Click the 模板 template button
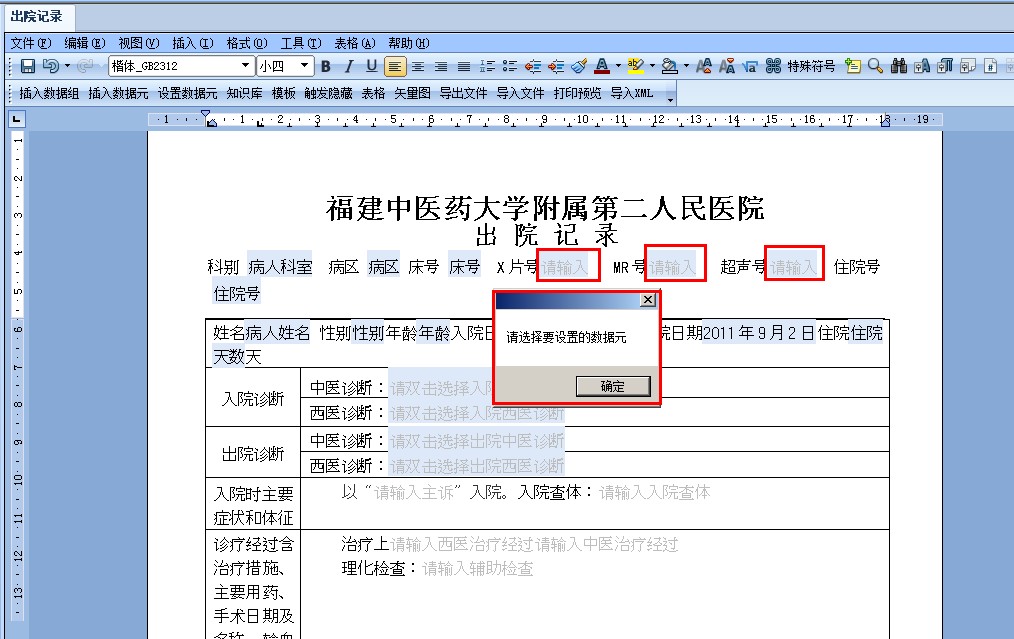Viewport: 1014px width, 639px height. point(283,94)
